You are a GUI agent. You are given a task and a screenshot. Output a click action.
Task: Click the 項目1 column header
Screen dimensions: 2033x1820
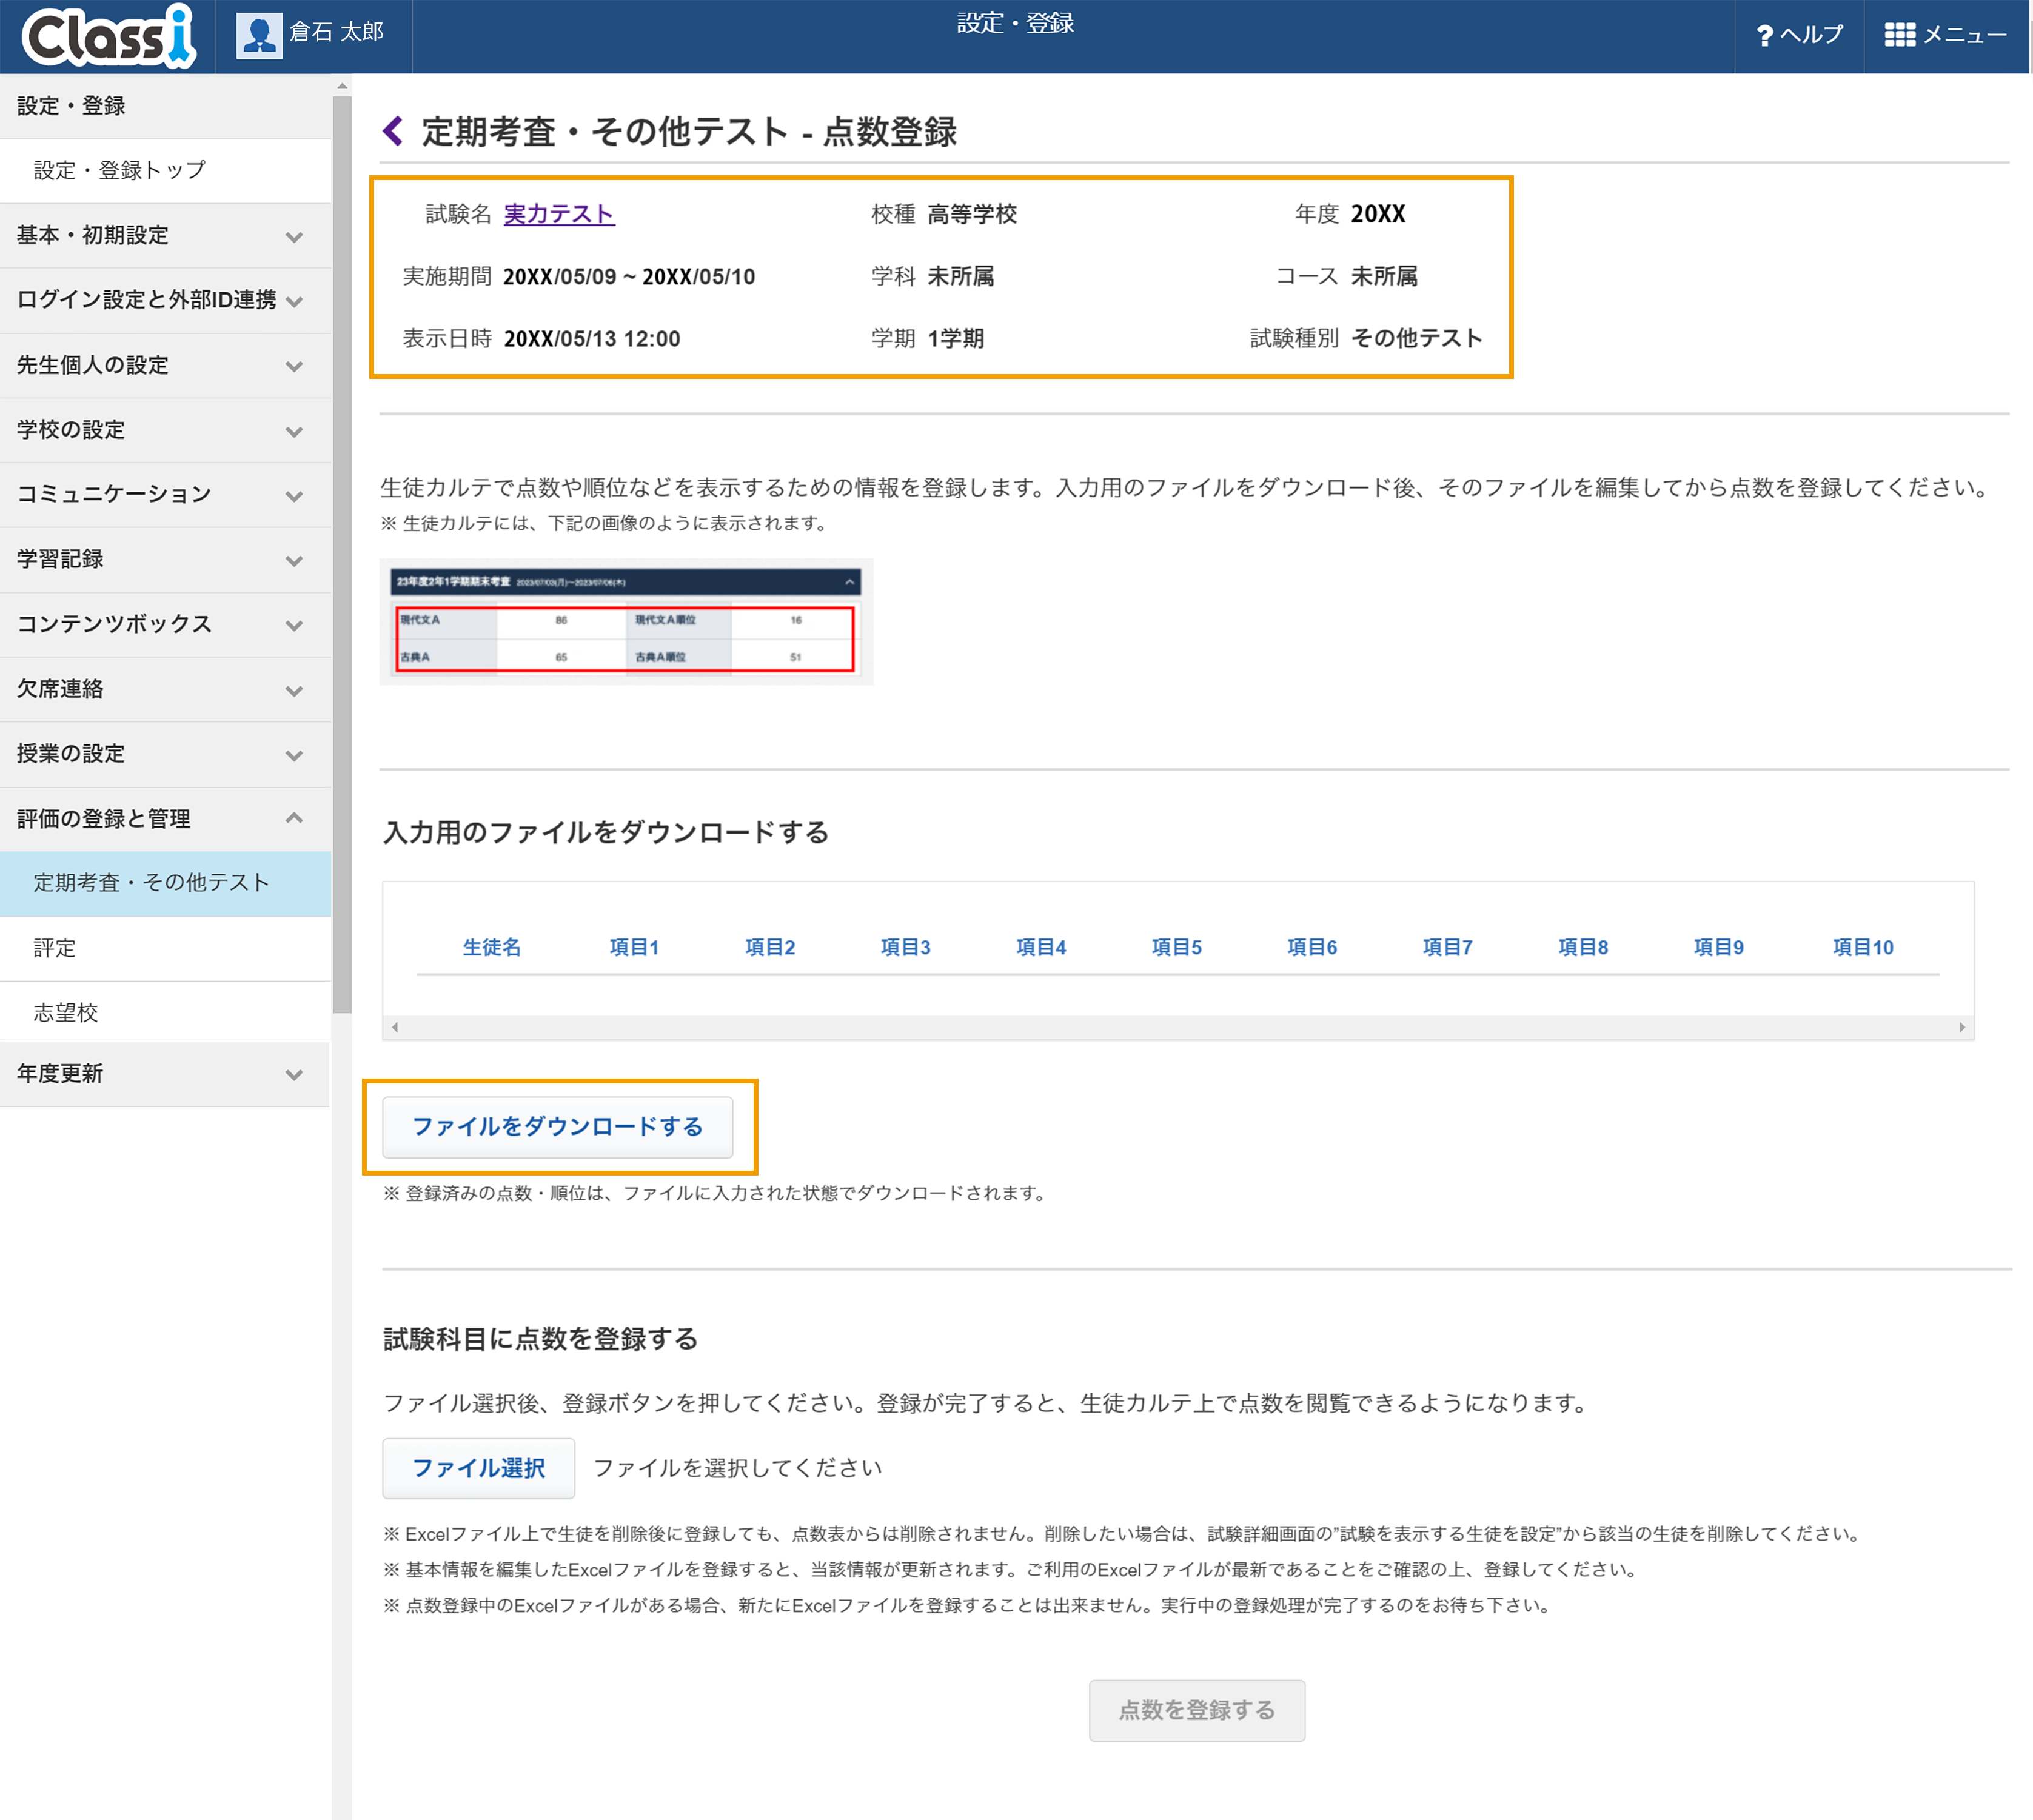pos(634,947)
